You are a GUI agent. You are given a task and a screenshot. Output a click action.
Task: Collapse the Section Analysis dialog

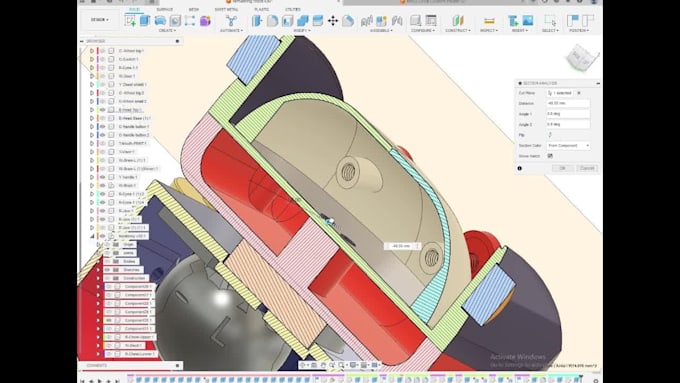(598, 83)
